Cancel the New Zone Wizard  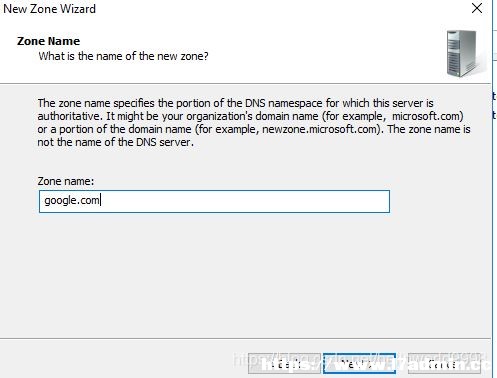444,363
